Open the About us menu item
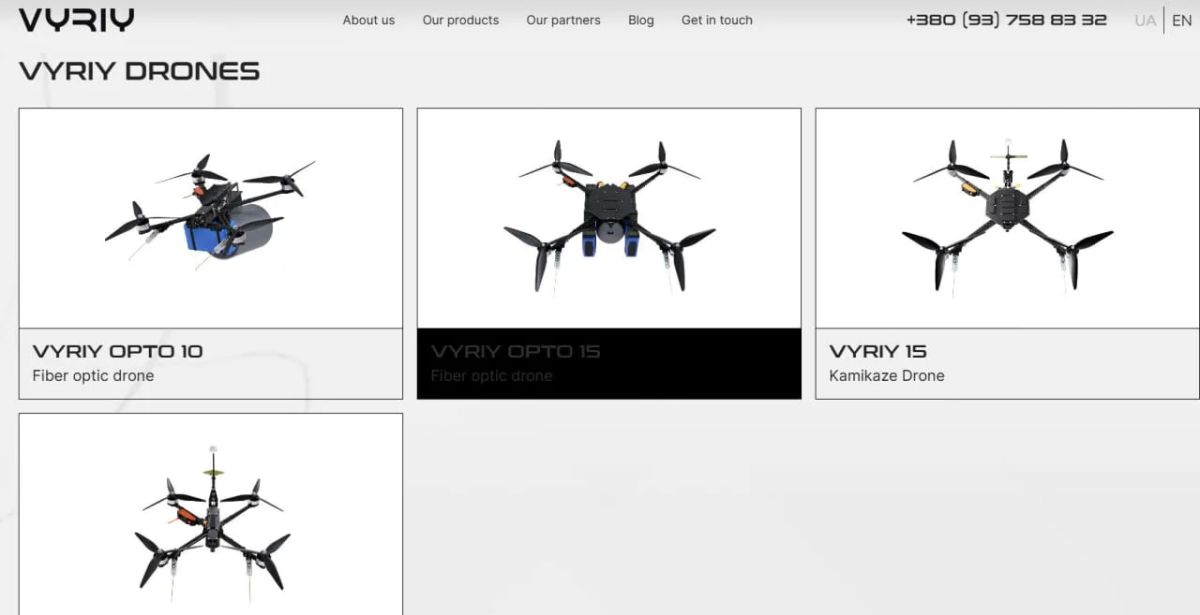Screen dimensions: 1200x615 pos(368,20)
